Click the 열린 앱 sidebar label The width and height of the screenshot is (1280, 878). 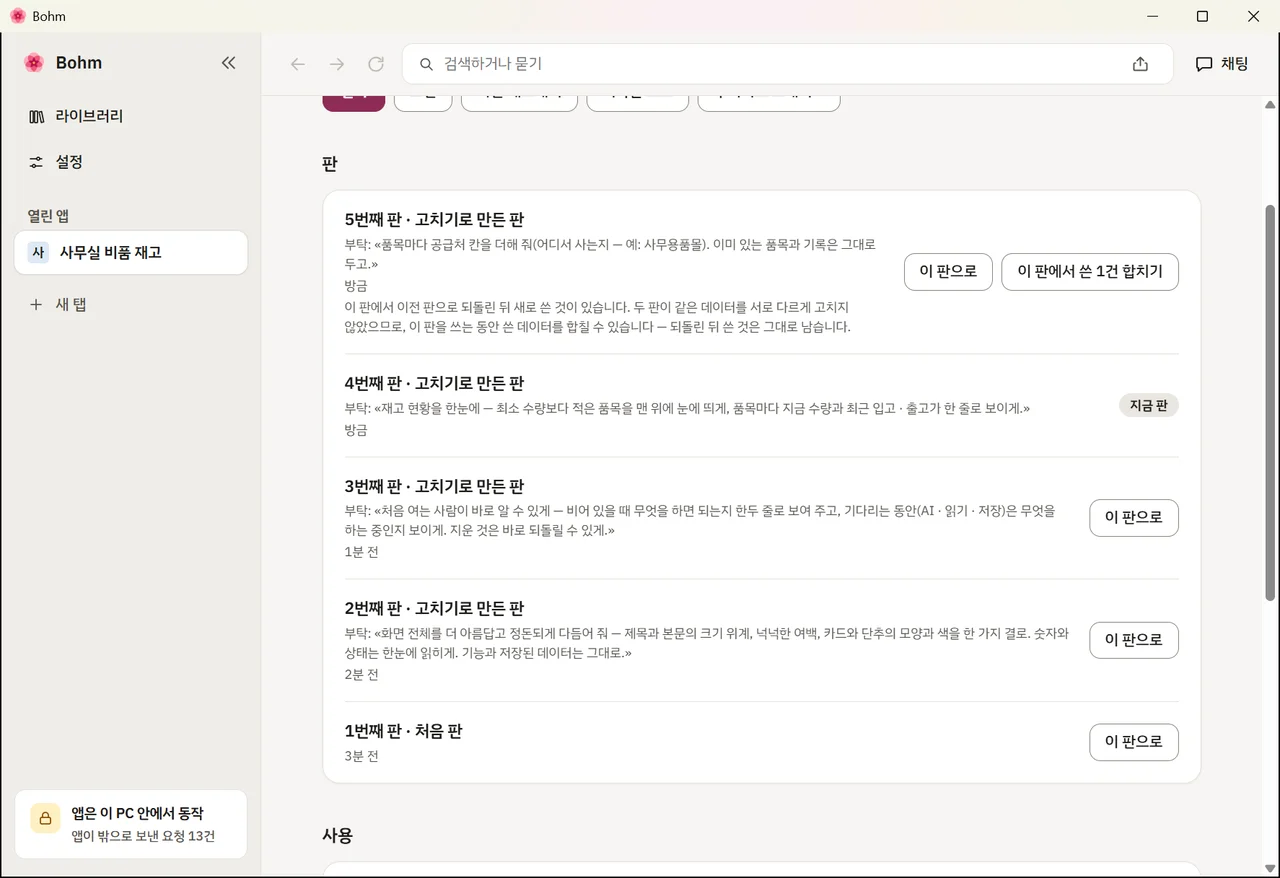[48, 216]
